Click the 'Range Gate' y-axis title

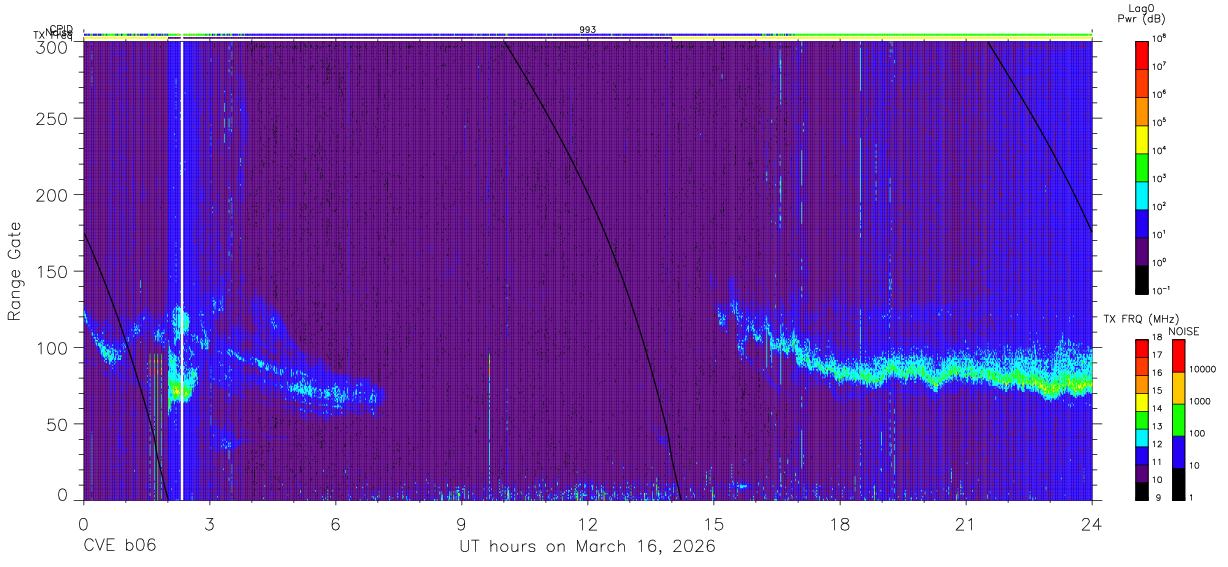click(16, 271)
